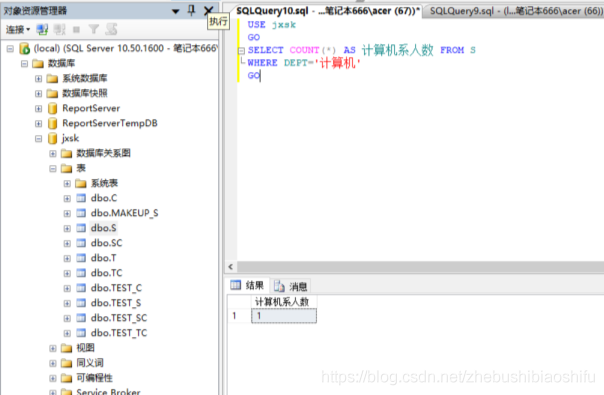The width and height of the screenshot is (604, 395).
Task: Expand the ReportServer database
Action: click(39, 108)
